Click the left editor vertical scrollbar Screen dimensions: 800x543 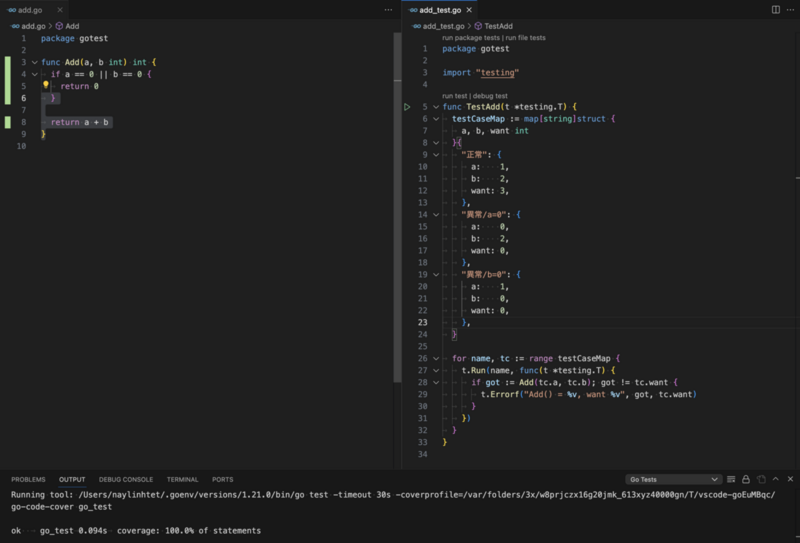(x=397, y=207)
